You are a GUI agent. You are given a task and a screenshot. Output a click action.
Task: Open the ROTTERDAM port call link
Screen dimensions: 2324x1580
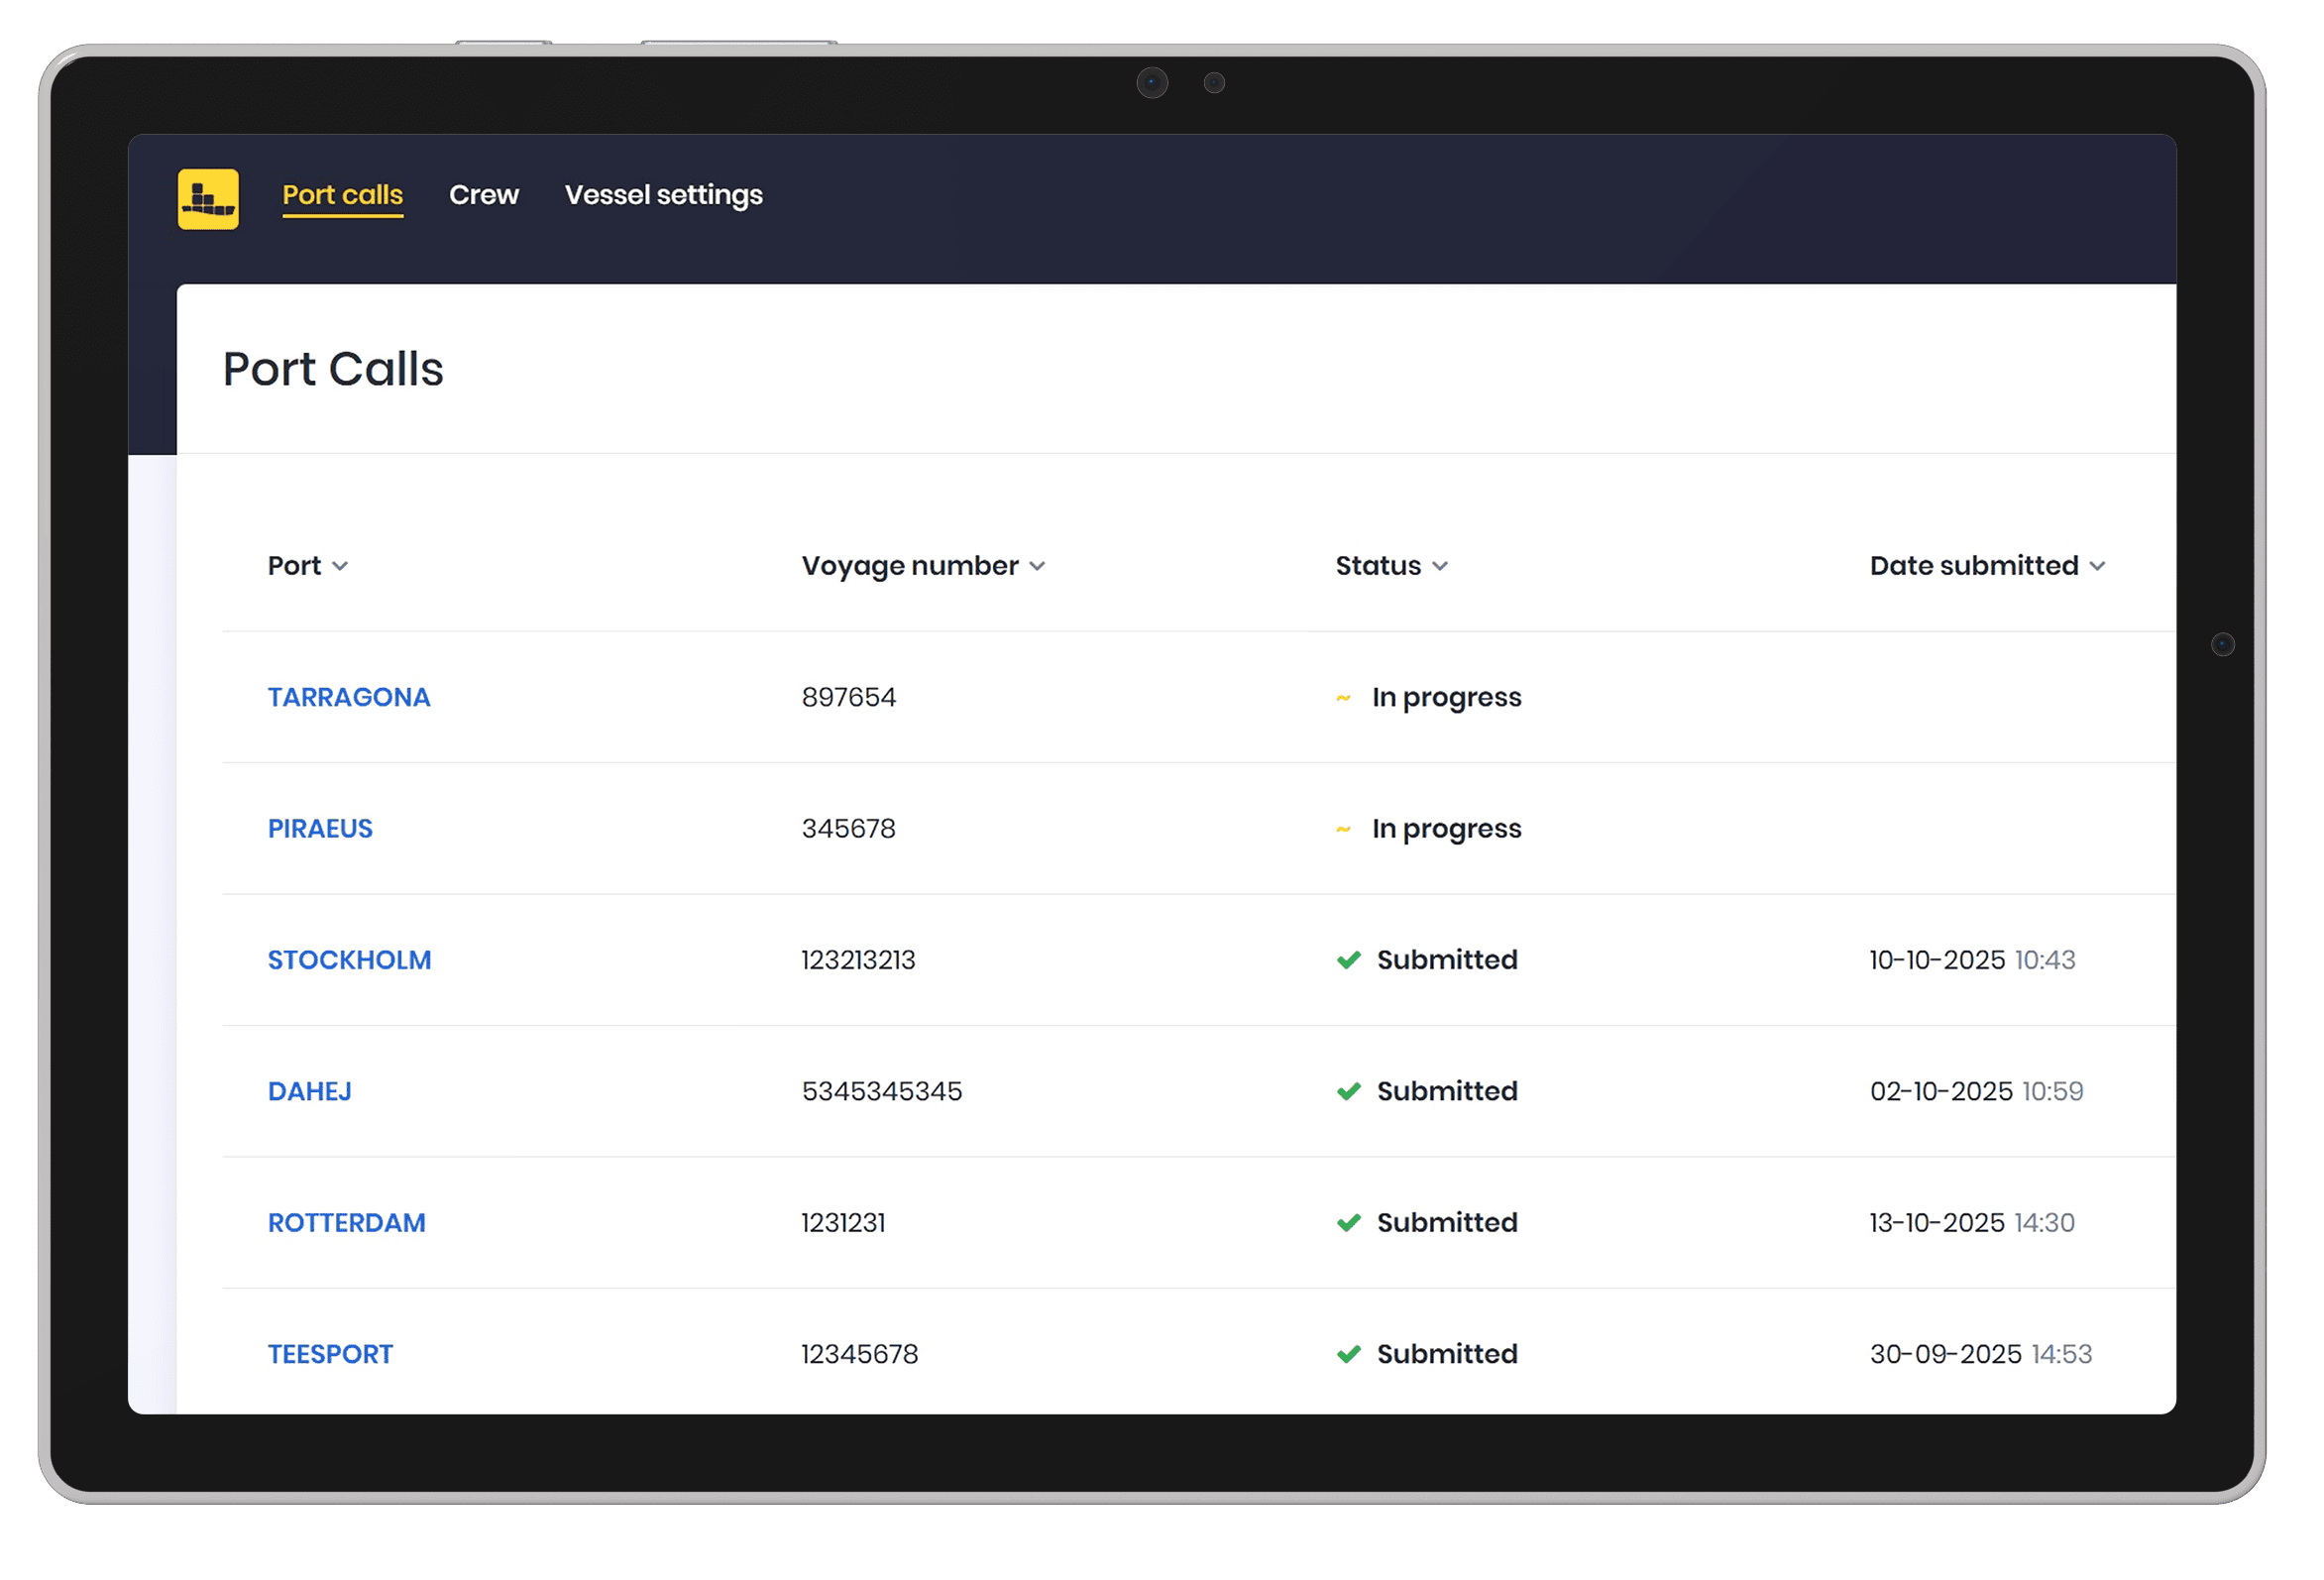click(x=346, y=1222)
